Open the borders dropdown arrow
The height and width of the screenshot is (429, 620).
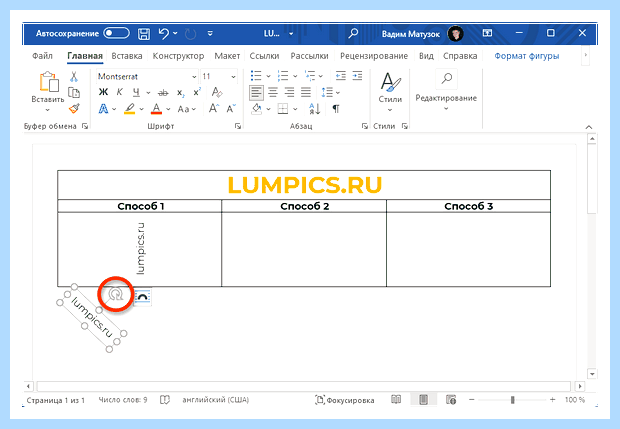[295, 109]
